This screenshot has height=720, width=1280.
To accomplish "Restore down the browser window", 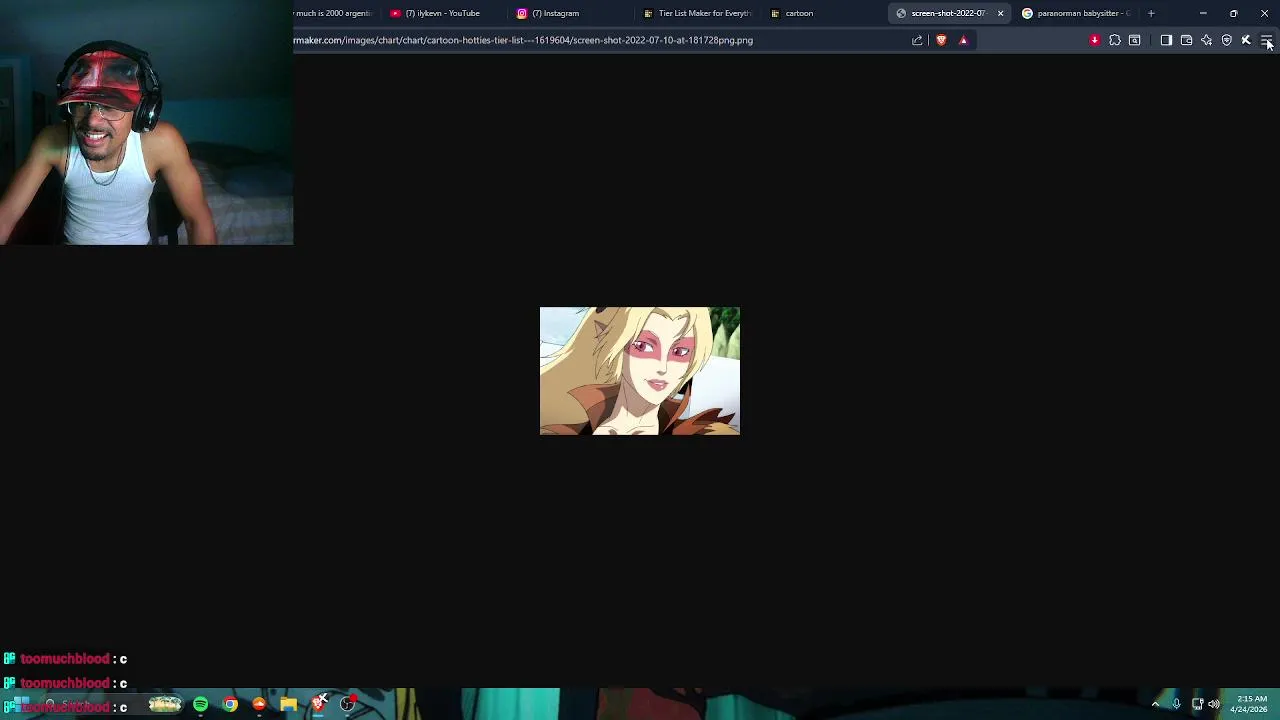I will [x=1233, y=13].
